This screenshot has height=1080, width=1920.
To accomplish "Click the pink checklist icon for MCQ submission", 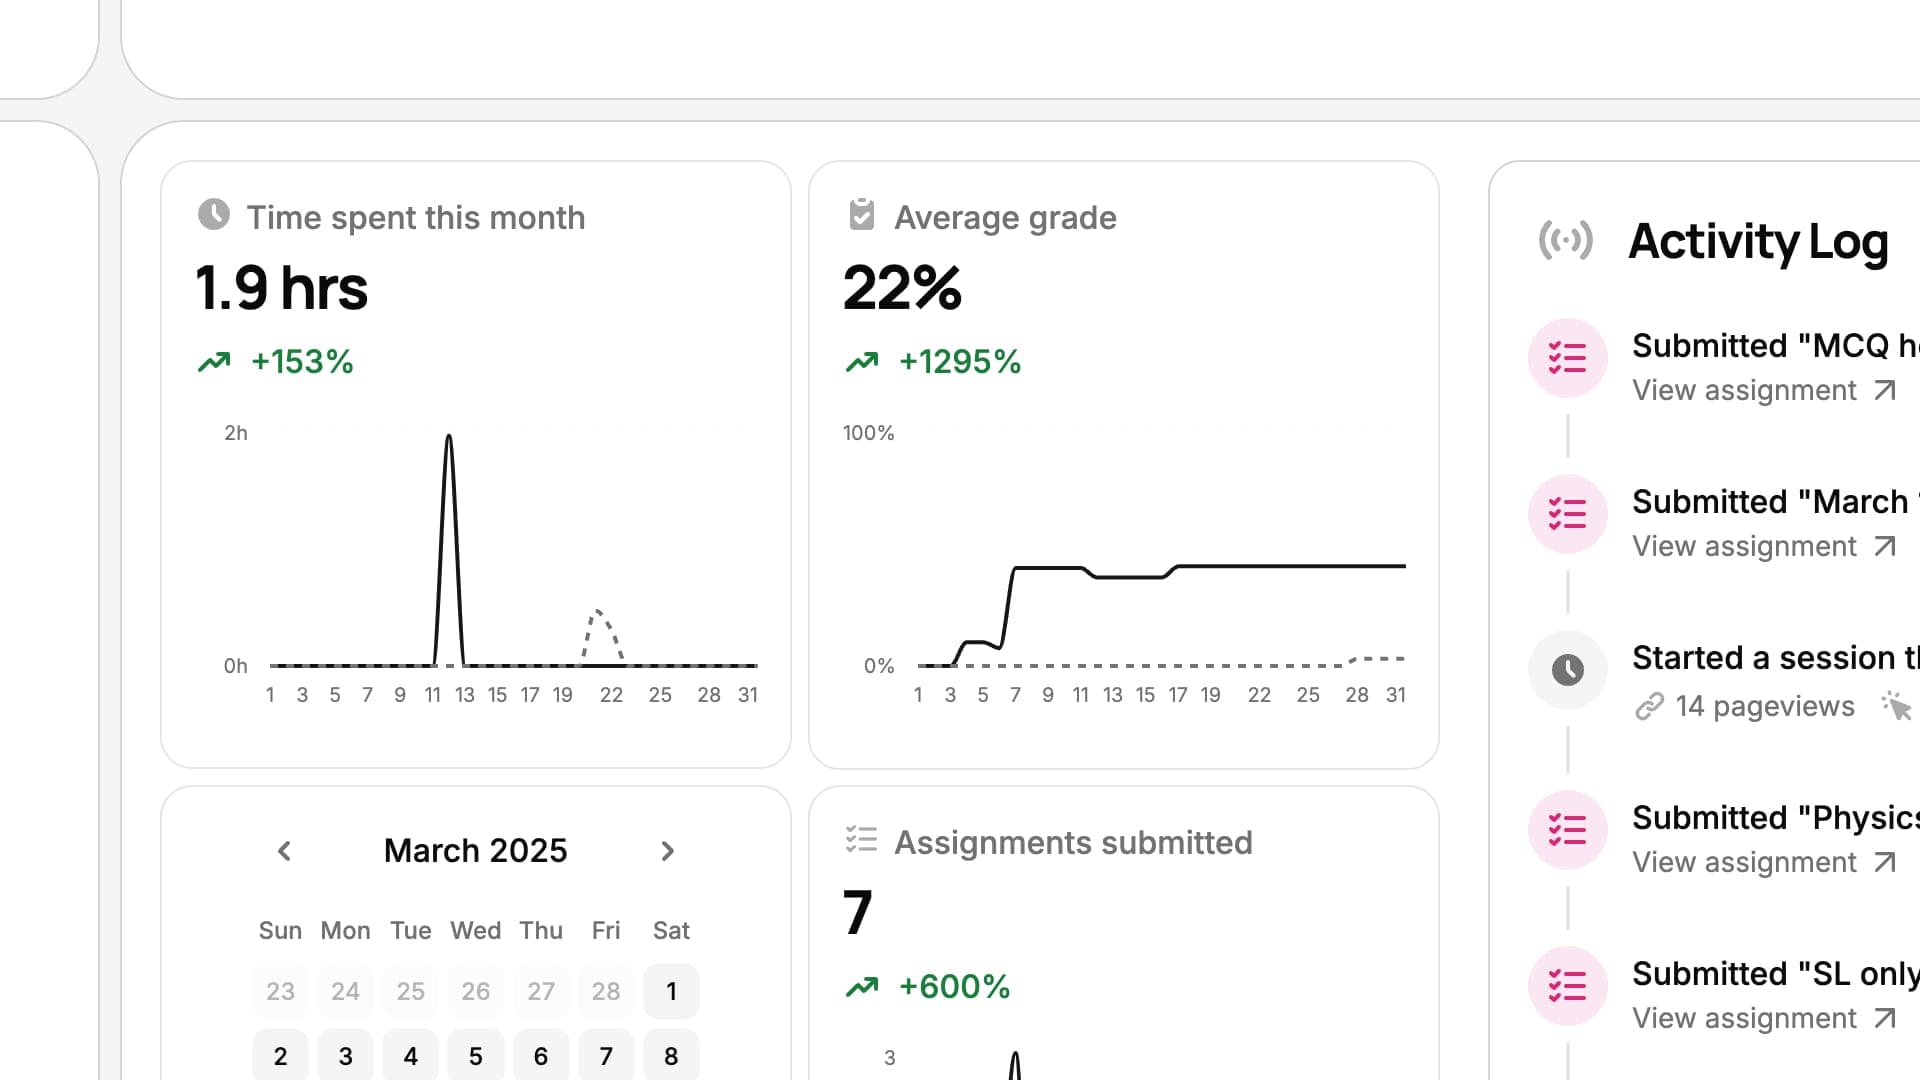I will [x=1567, y=357].
